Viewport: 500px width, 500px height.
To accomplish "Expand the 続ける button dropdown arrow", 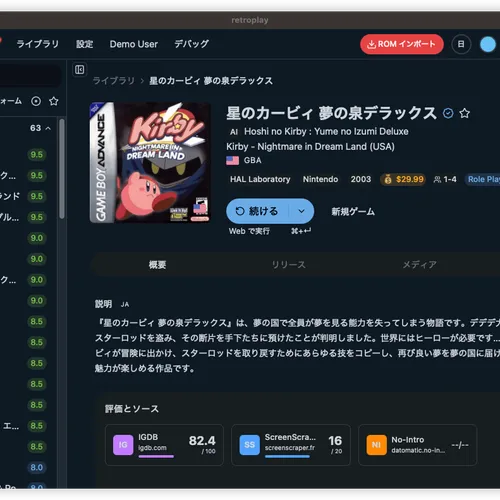I will coord(301,211).
